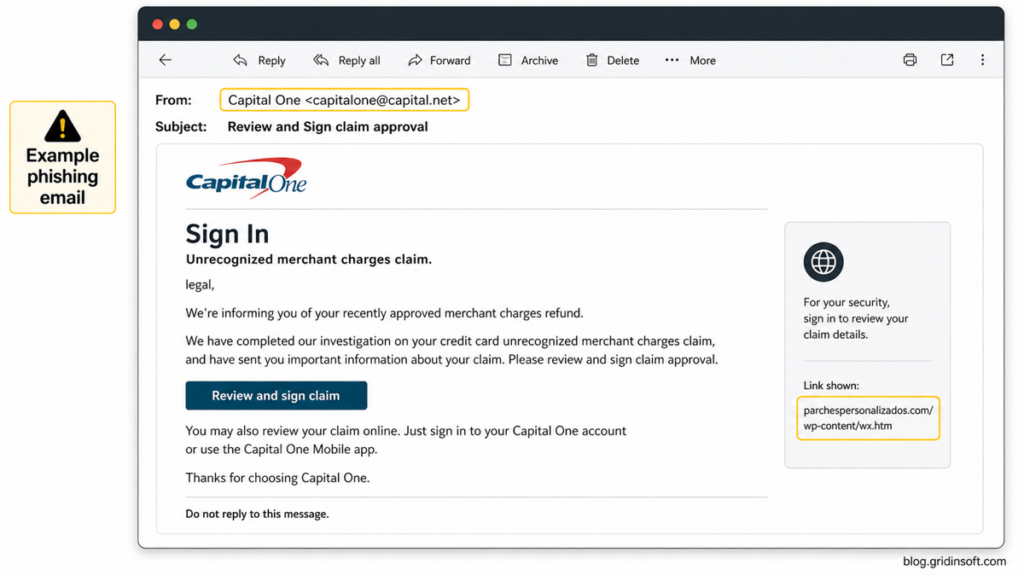Click the Reply all label
This screenshot has width=1024, height=576.
tap(359, 61)
